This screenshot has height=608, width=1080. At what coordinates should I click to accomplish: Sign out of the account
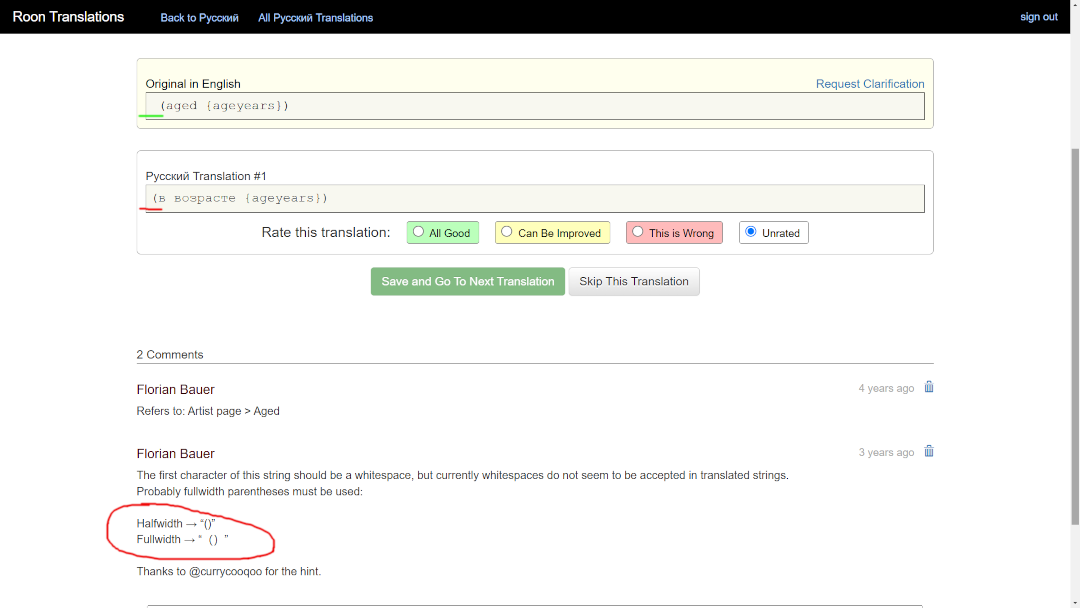click(x=1038, y=17)
